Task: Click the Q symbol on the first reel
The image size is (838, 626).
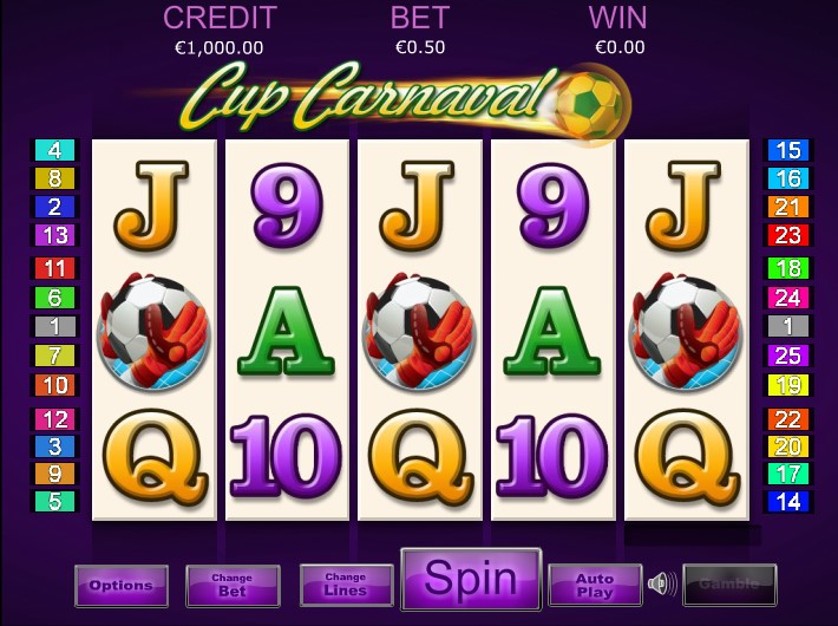Action: 154,458
